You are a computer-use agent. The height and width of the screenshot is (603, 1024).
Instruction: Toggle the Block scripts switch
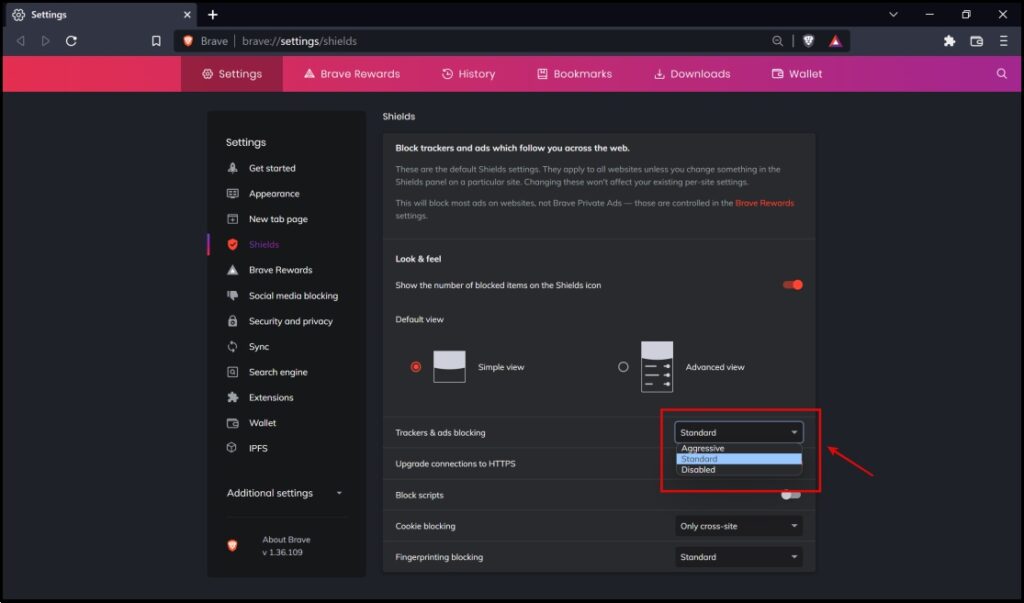point(791,495)
